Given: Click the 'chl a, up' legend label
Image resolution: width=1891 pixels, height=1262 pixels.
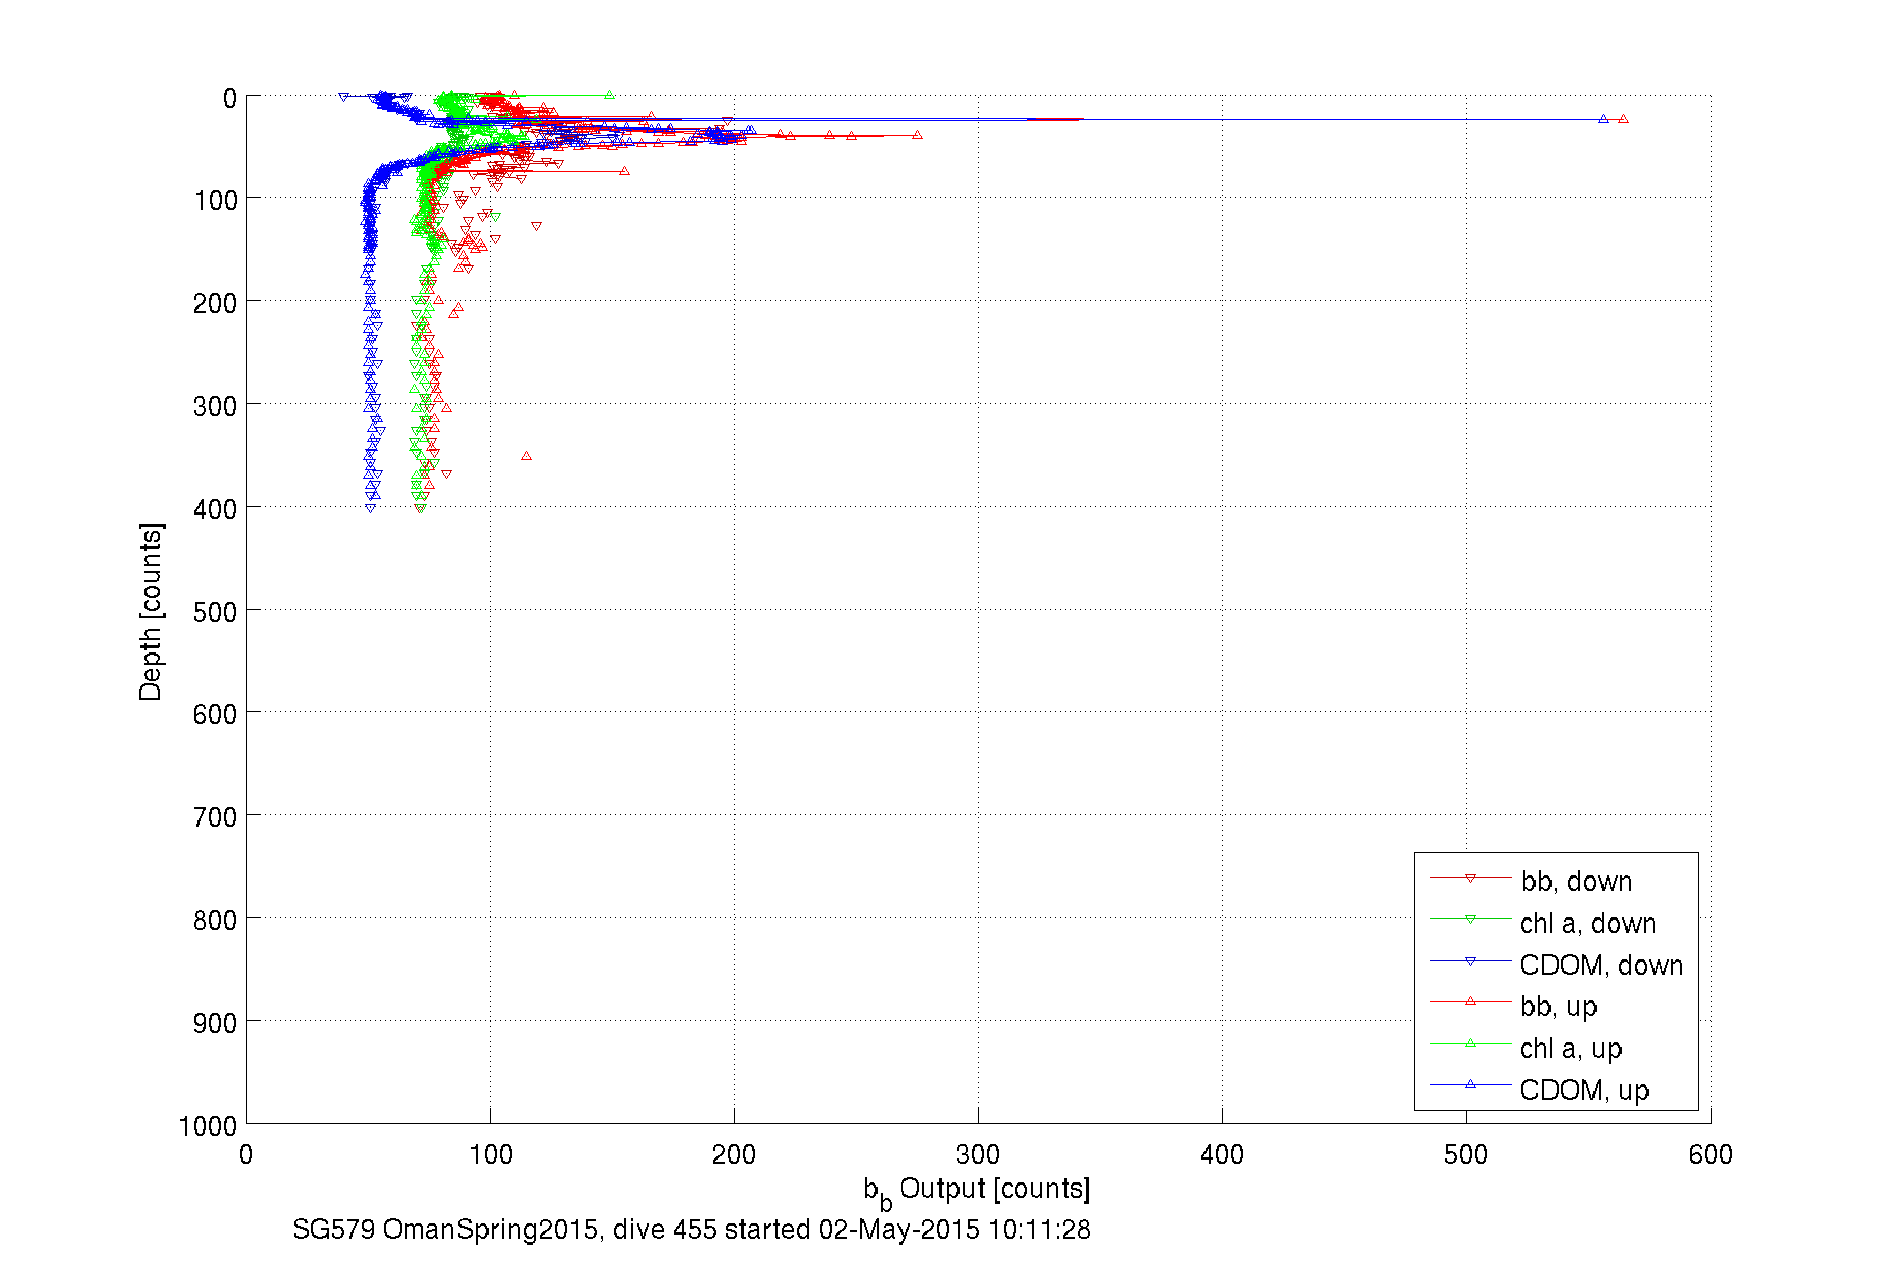Looking at the screenshot, I should (1570, 1048).
